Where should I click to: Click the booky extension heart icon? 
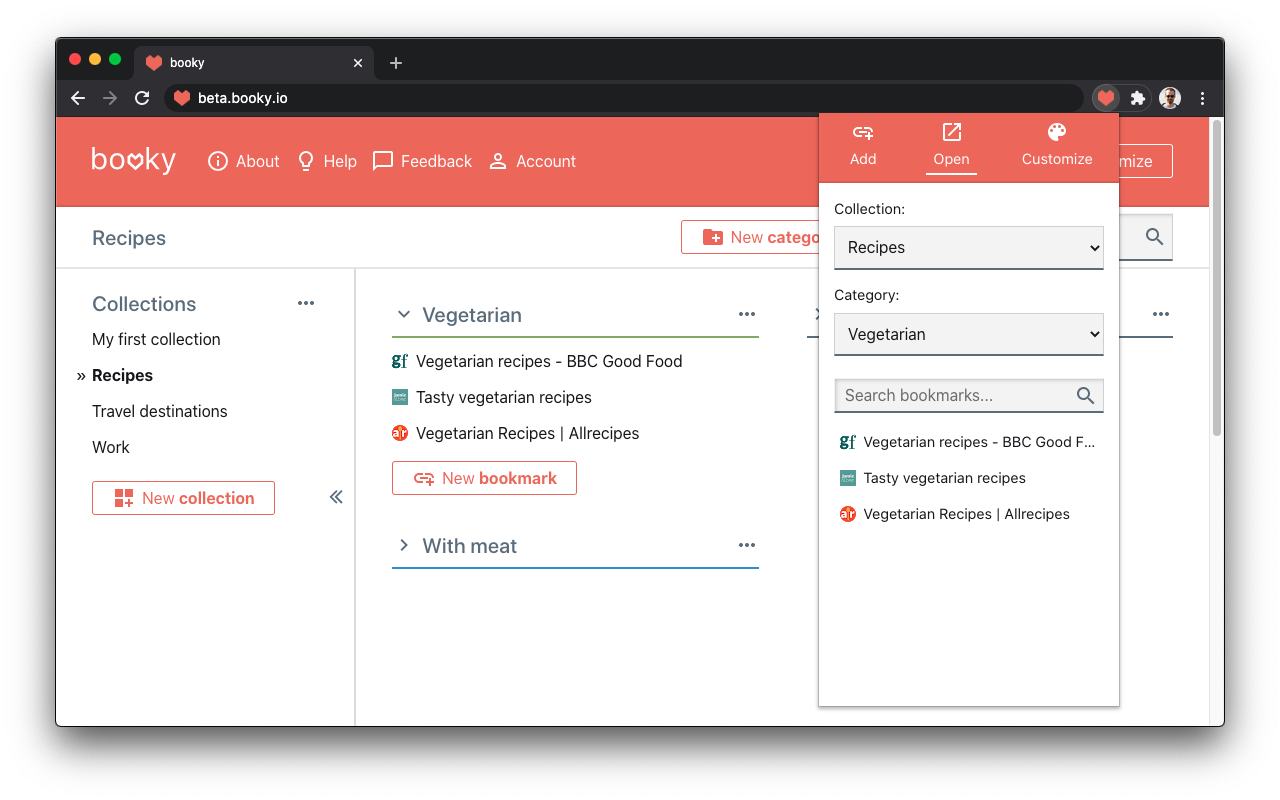[x=1105, y=98]
